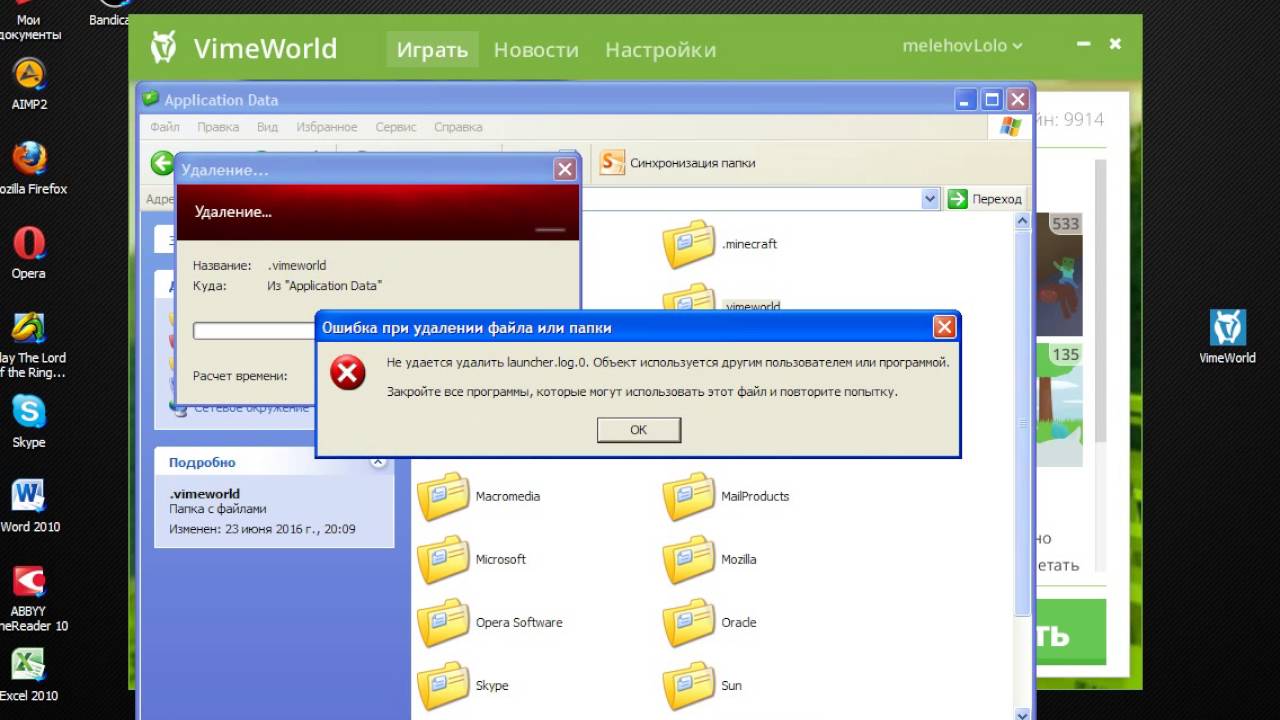This screenshot has height=720, width=1280.
Task: Open the Справка menu in Explorer
Action: [x=458, y=127]
